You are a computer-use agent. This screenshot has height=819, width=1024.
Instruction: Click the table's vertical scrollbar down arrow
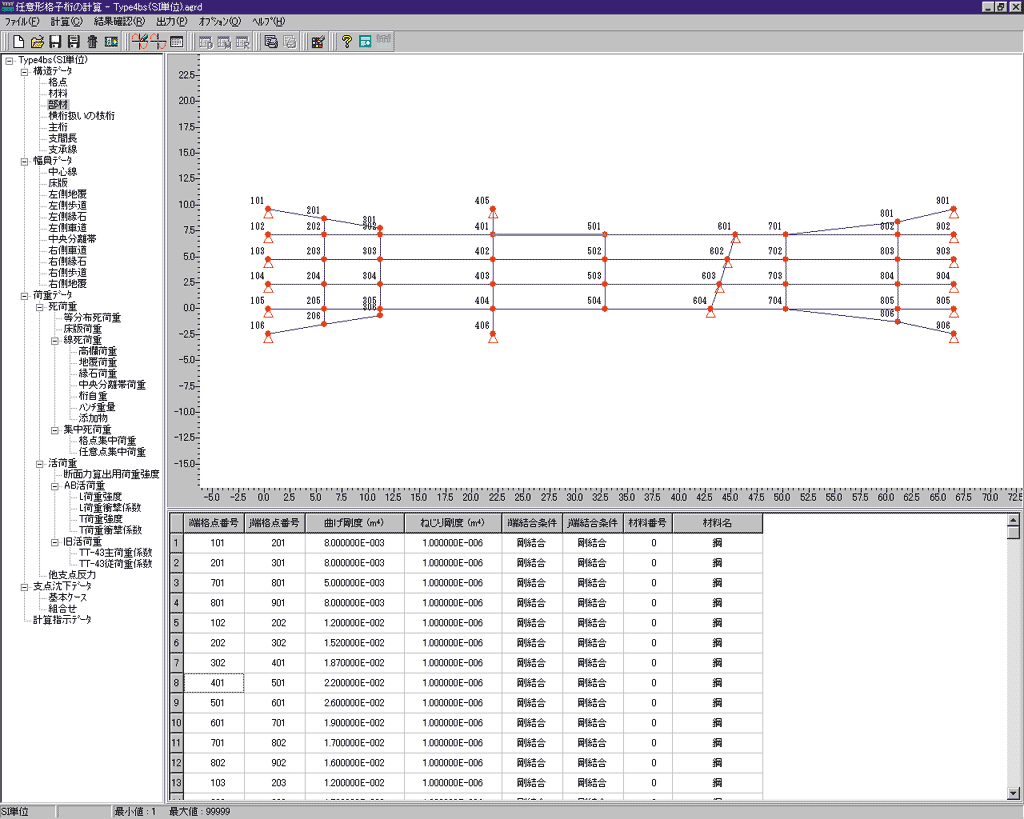coord(1015,793)
